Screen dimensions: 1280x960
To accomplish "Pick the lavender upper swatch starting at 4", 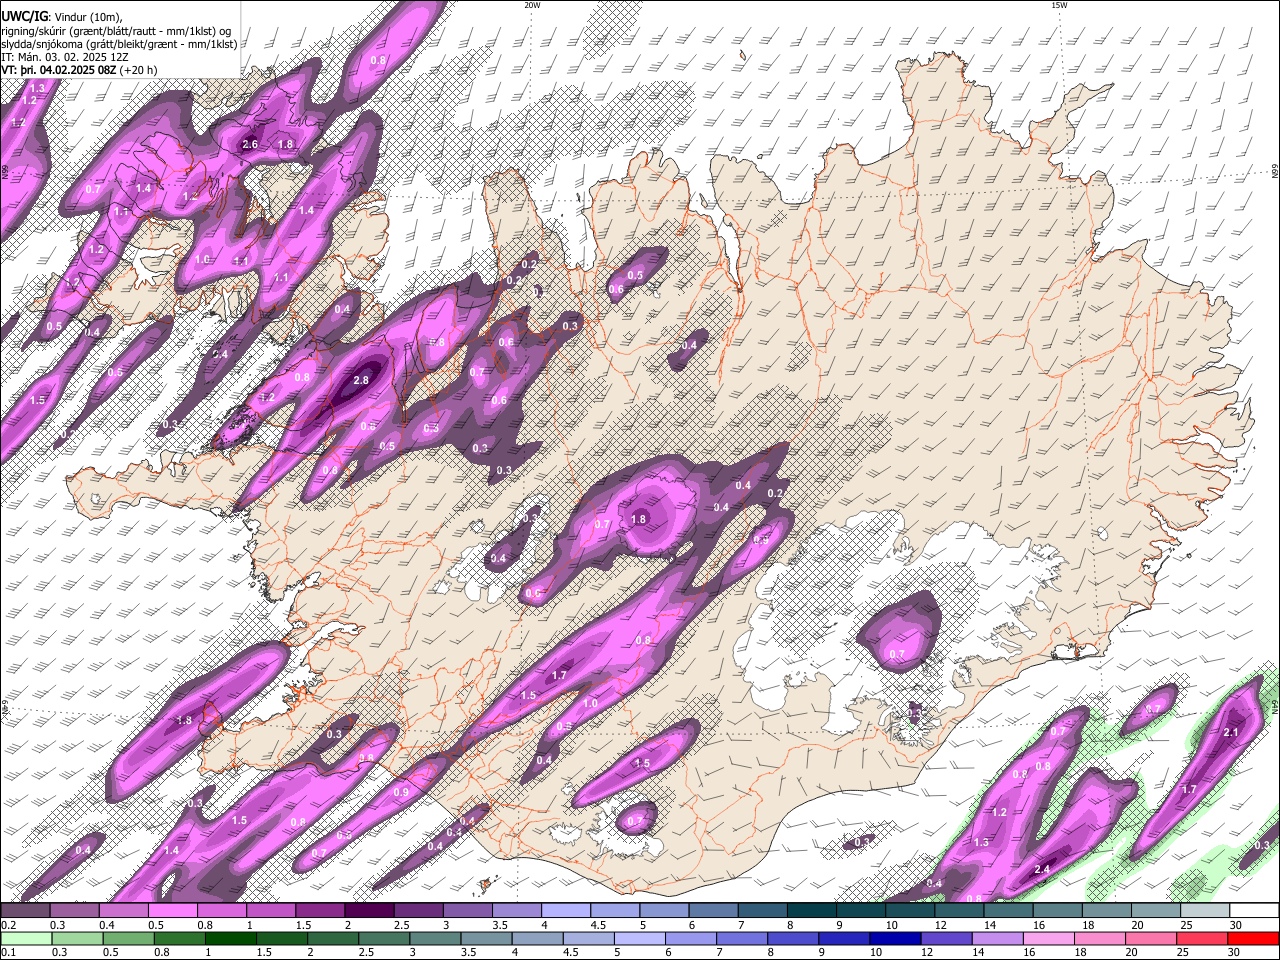I will (x=564, y=910).
